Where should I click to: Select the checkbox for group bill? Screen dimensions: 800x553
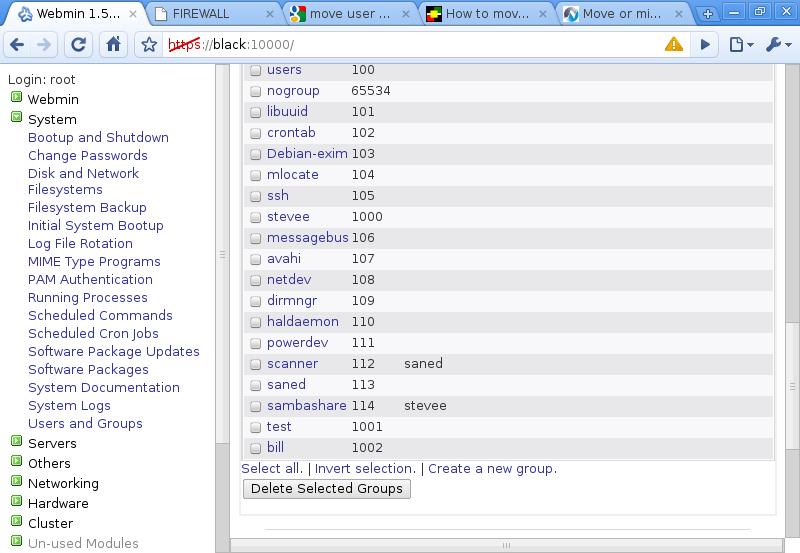pos(255,448)
